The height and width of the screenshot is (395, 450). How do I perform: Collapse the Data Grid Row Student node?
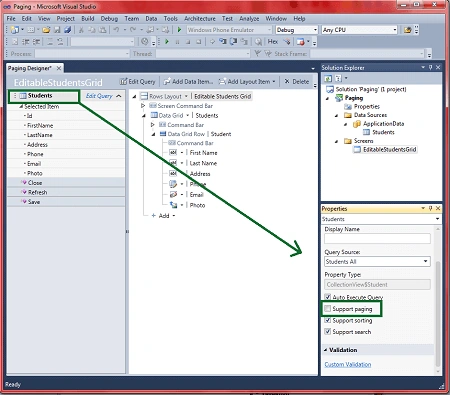pyautogui.click(x=153, y=134)
